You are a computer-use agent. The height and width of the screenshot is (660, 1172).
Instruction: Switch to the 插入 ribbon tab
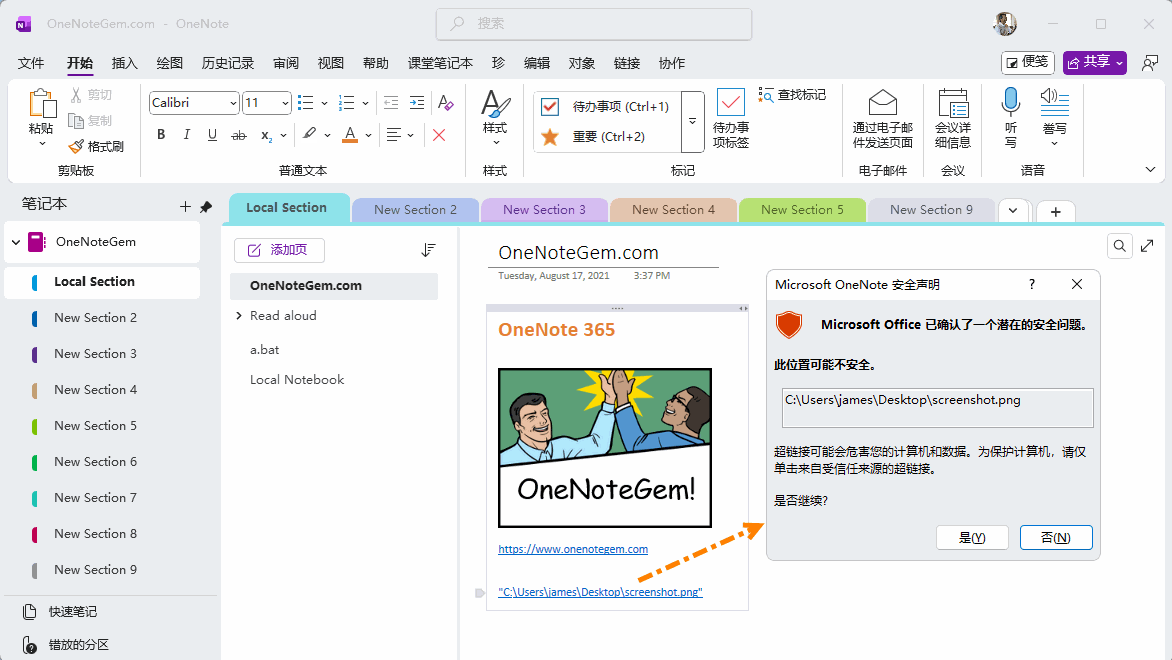coord(124,62)
